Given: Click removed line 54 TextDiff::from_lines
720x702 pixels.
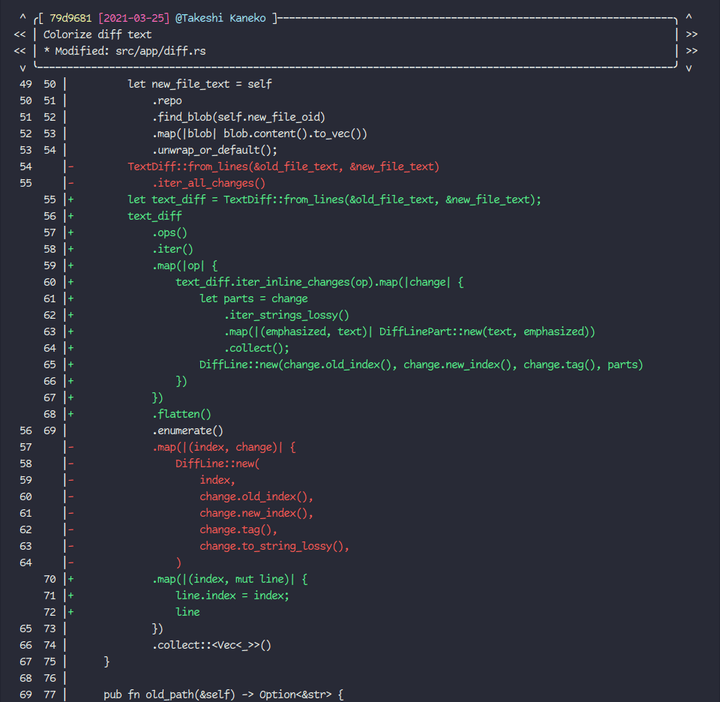Looking at the screenshot, I should pos(283,167).
